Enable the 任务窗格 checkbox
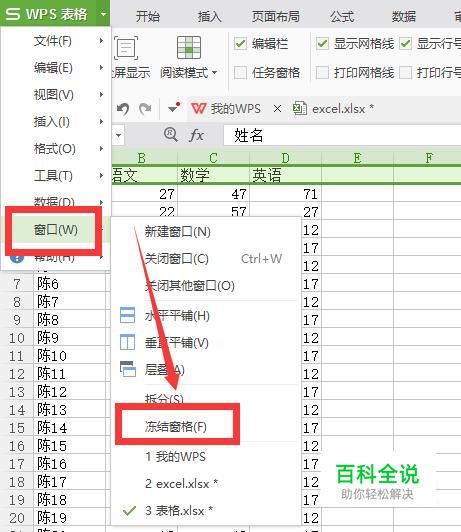This screenshot has height=532, width=461. point(240,72)
